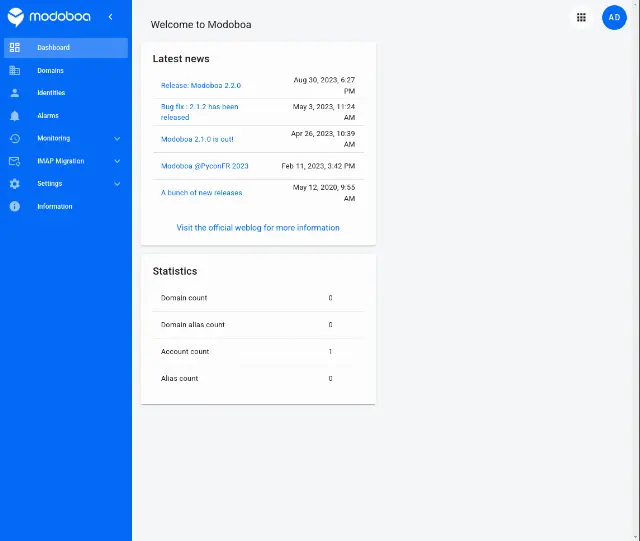Viewport: 640px width, 541px height.
Task: Open the 'Modoboa 2.1.0 is out!' link
Action: pyautogui.click(x=197, y=139)
